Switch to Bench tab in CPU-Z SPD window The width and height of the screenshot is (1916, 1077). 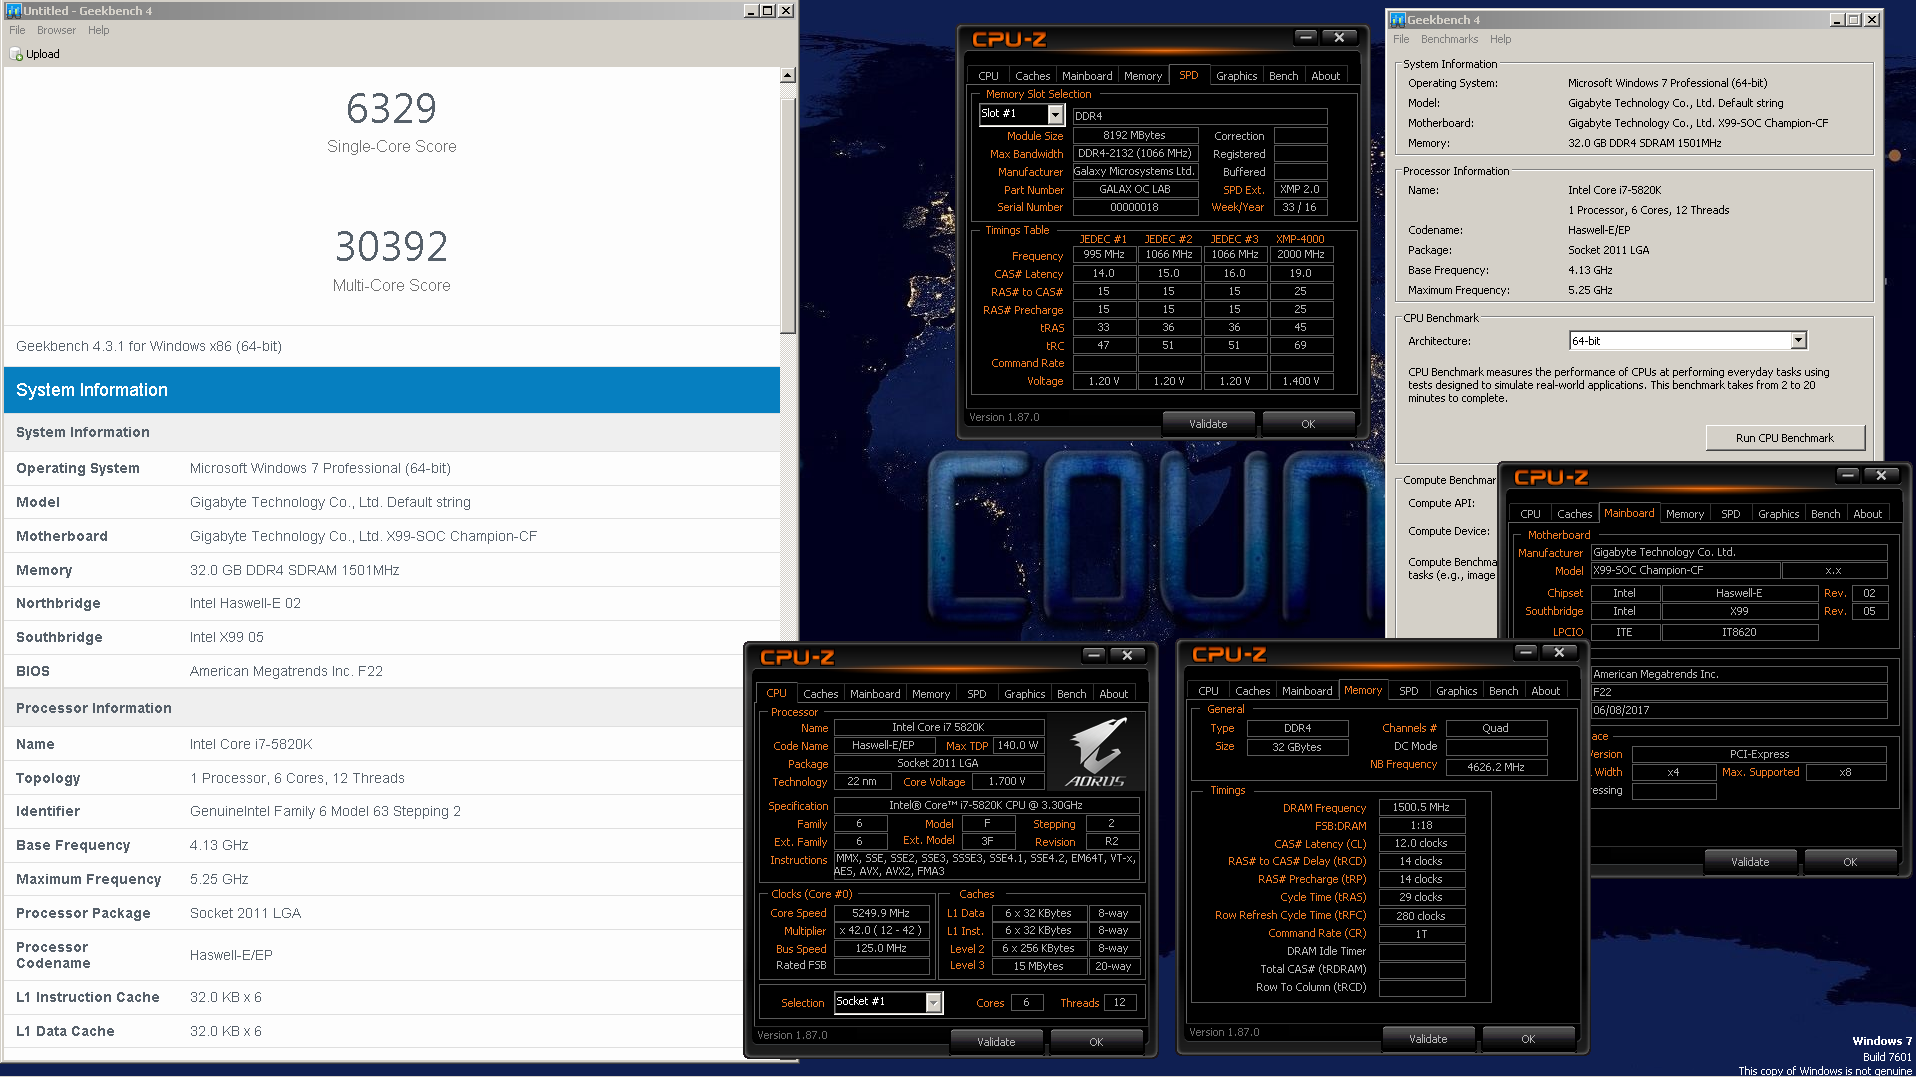click(1284, 76)
